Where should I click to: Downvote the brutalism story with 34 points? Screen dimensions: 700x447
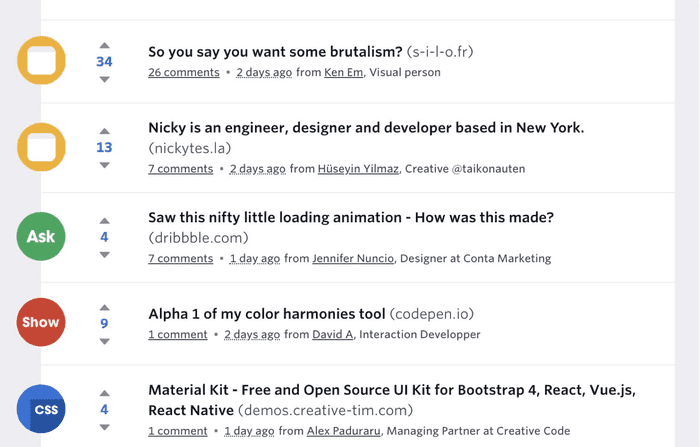pyautogui.click(x=104, y=79)
